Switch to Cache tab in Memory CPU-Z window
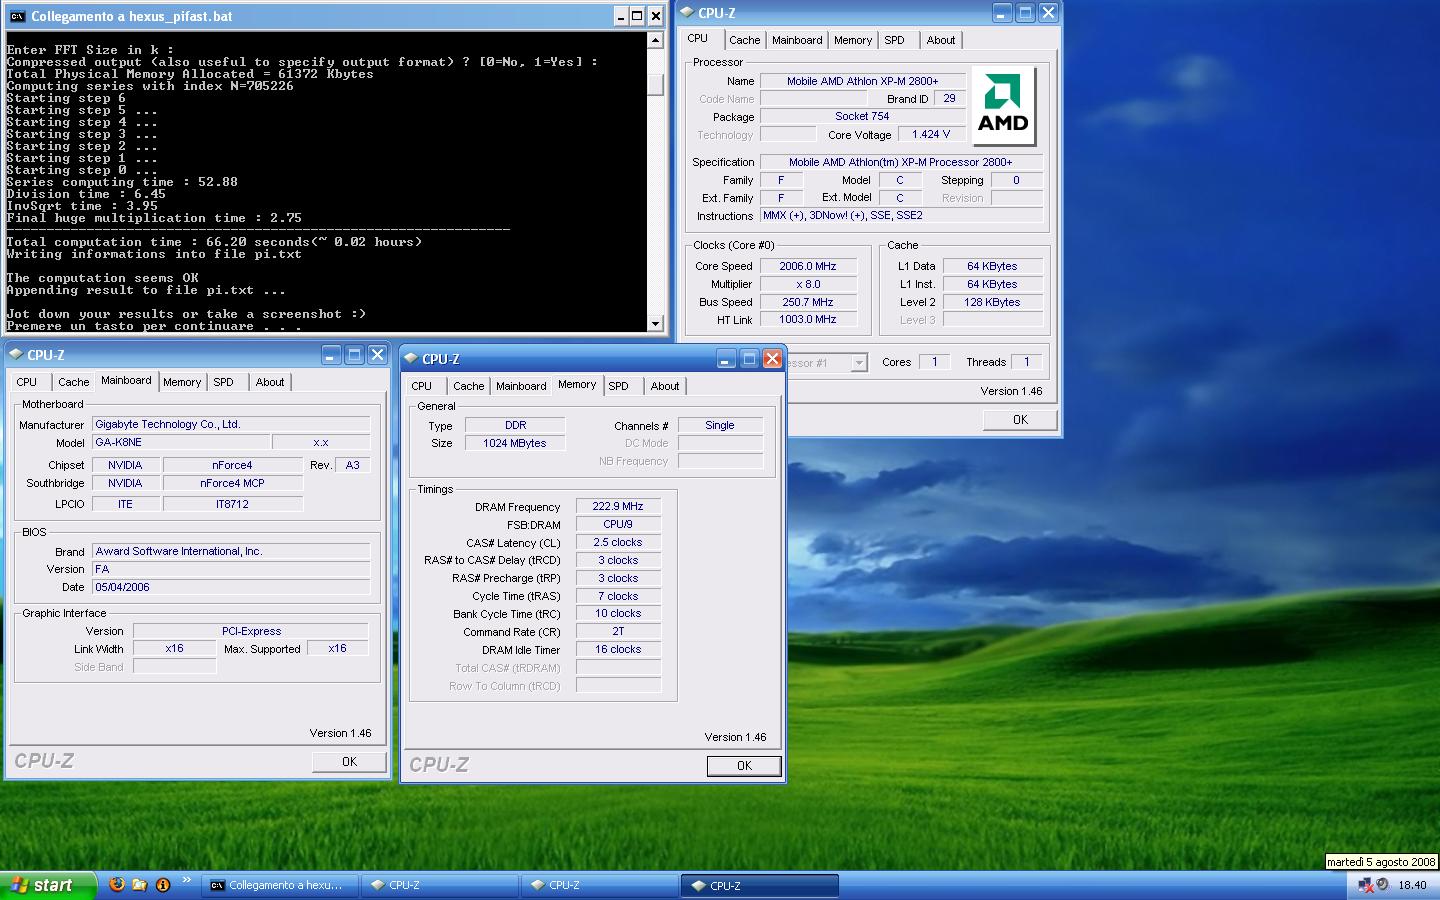 [468, 386]
